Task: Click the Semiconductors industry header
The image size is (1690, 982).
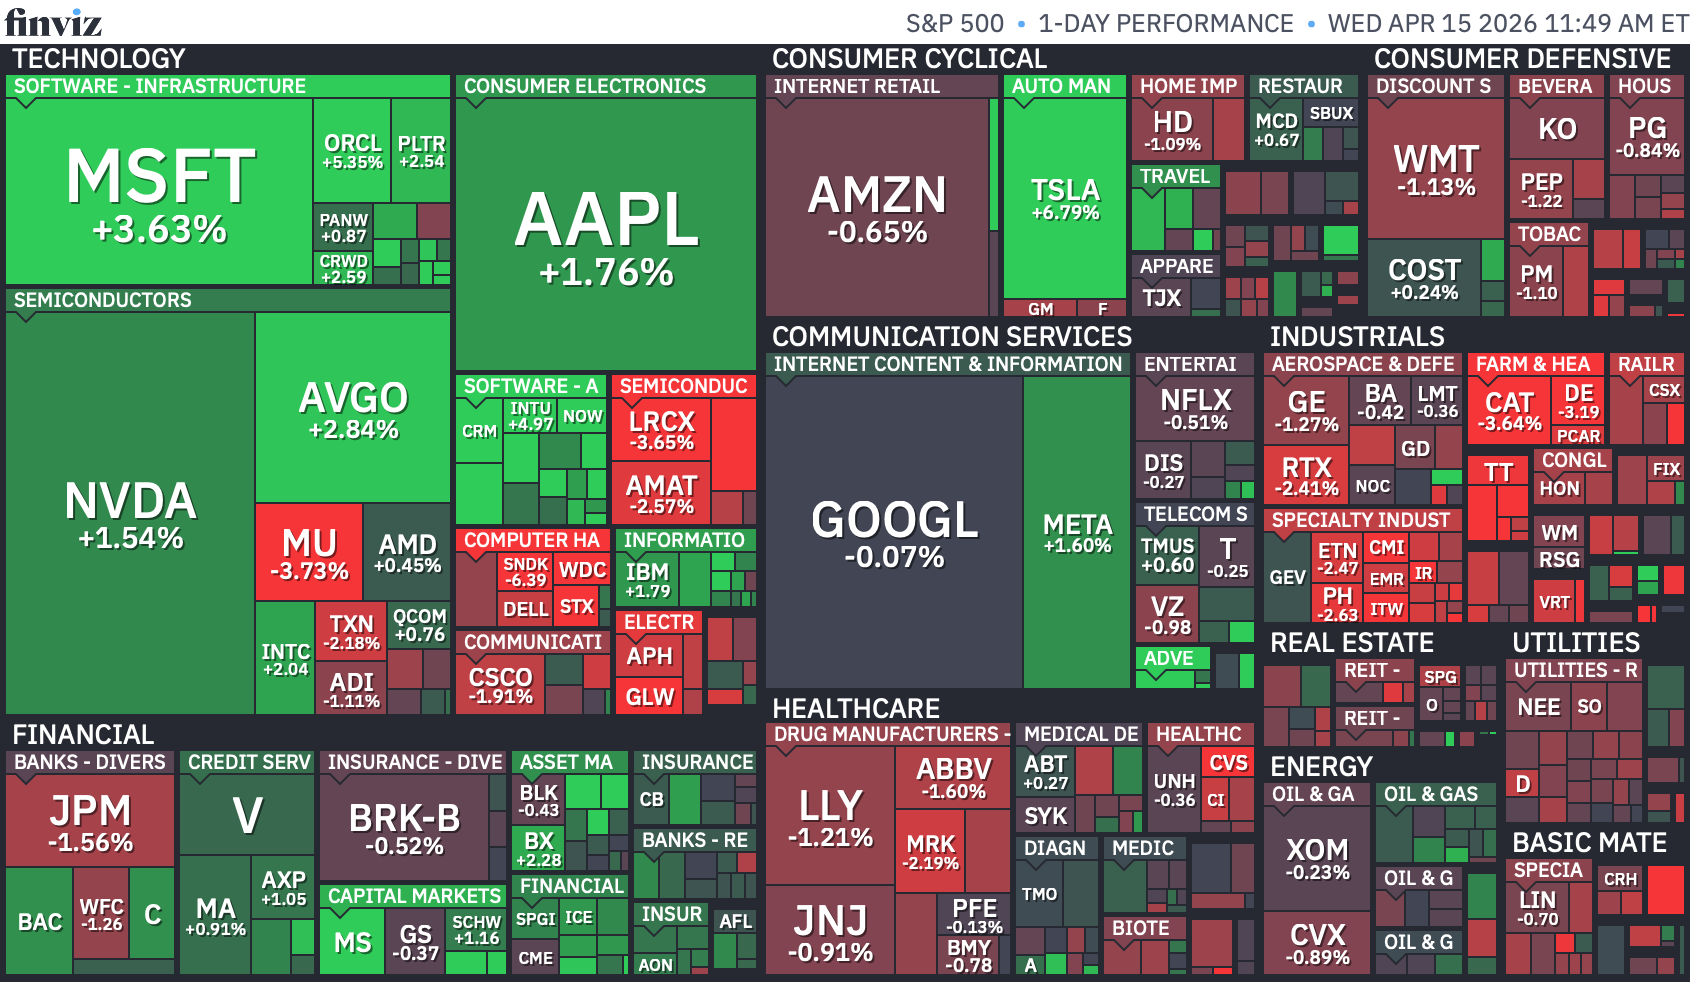Action: click(103, 300)
